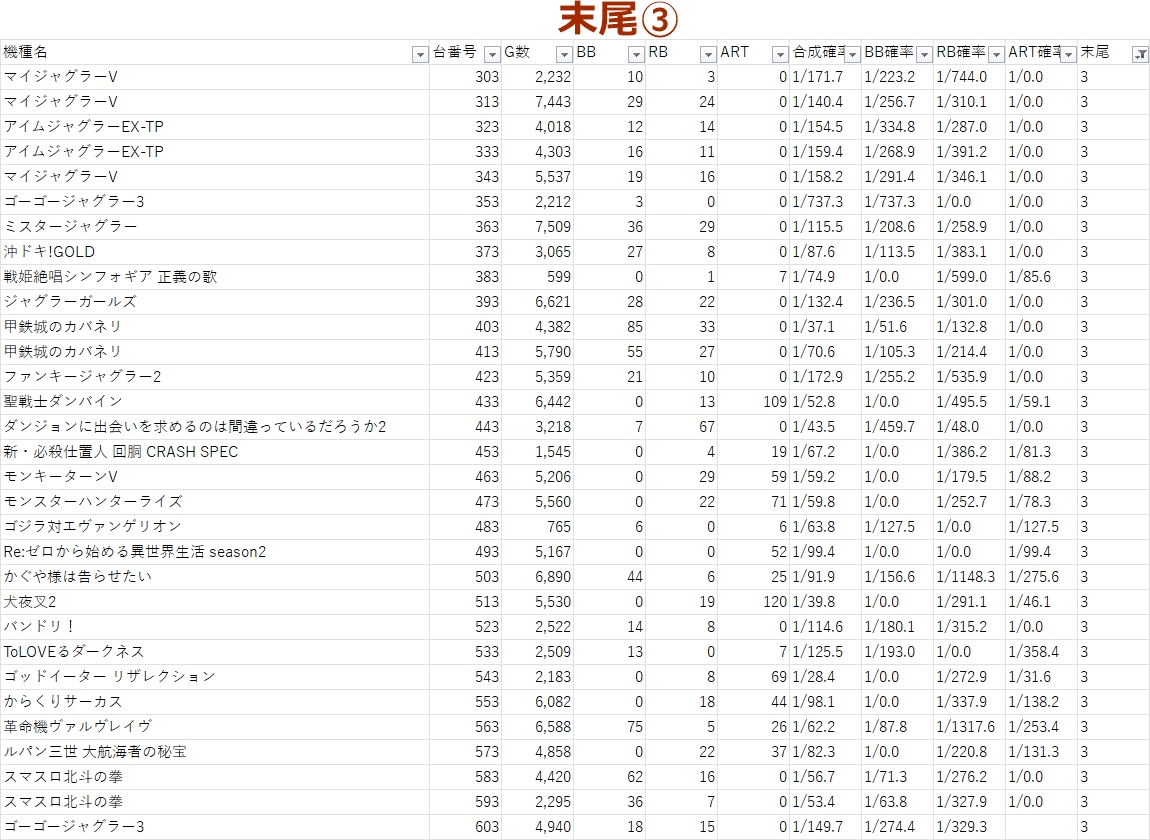Select RB確率 cell 1/48.0
Image resolution: width=1150 pixels, height=840 pixels.
click(970, 426)
